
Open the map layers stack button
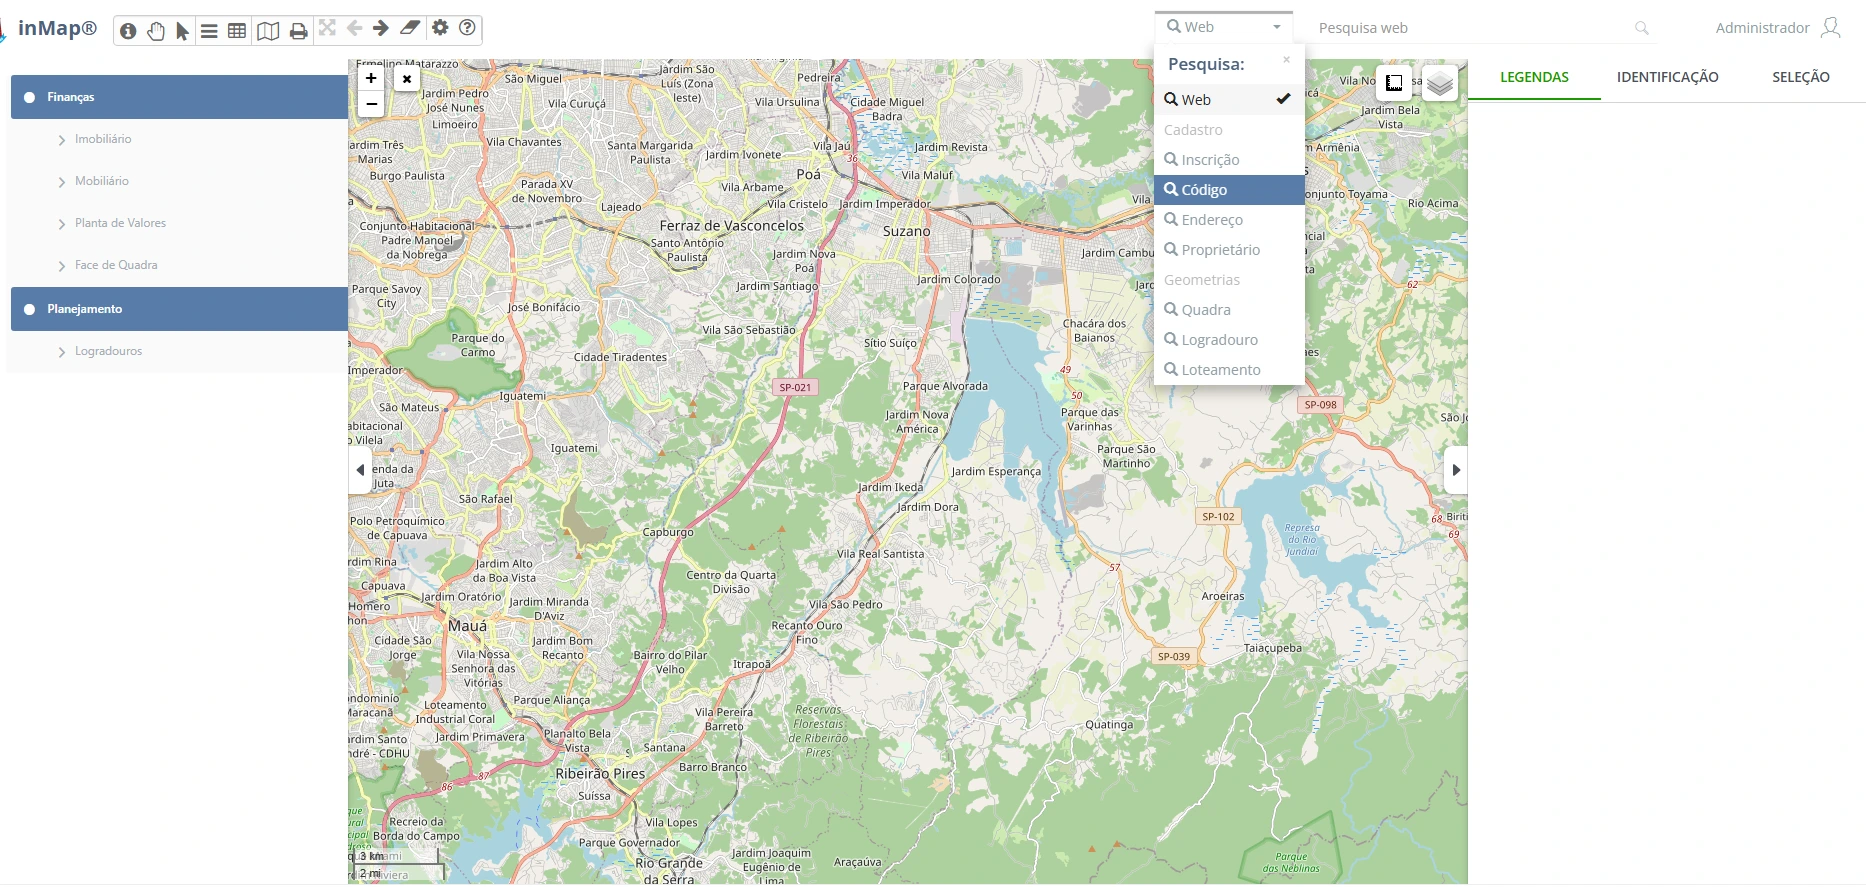coord(1439,83)
